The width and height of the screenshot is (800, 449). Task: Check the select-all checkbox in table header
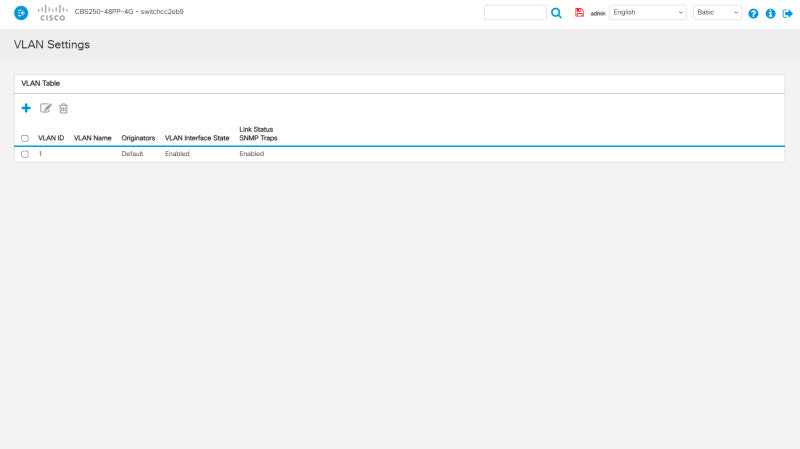tap(24, 138)
